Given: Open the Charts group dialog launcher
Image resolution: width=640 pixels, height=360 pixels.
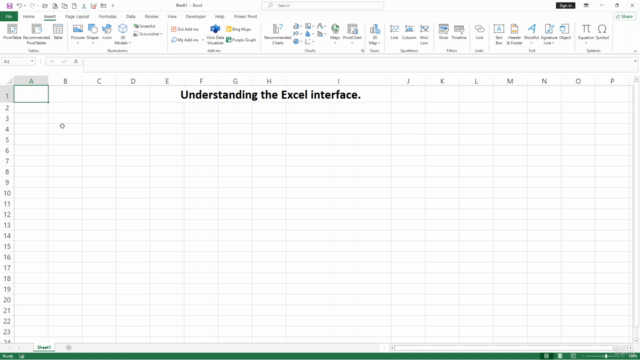Looking at the screenshot, I should coord(362,51).
